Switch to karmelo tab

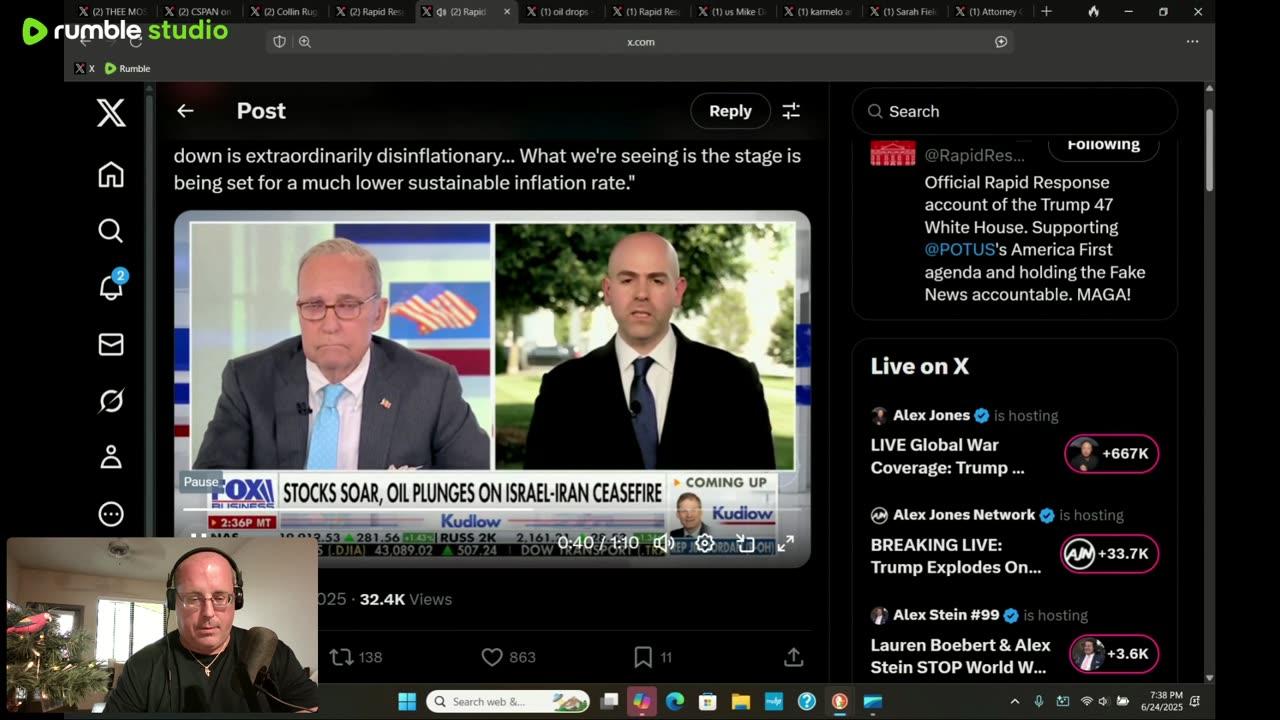tap(816, 12)
